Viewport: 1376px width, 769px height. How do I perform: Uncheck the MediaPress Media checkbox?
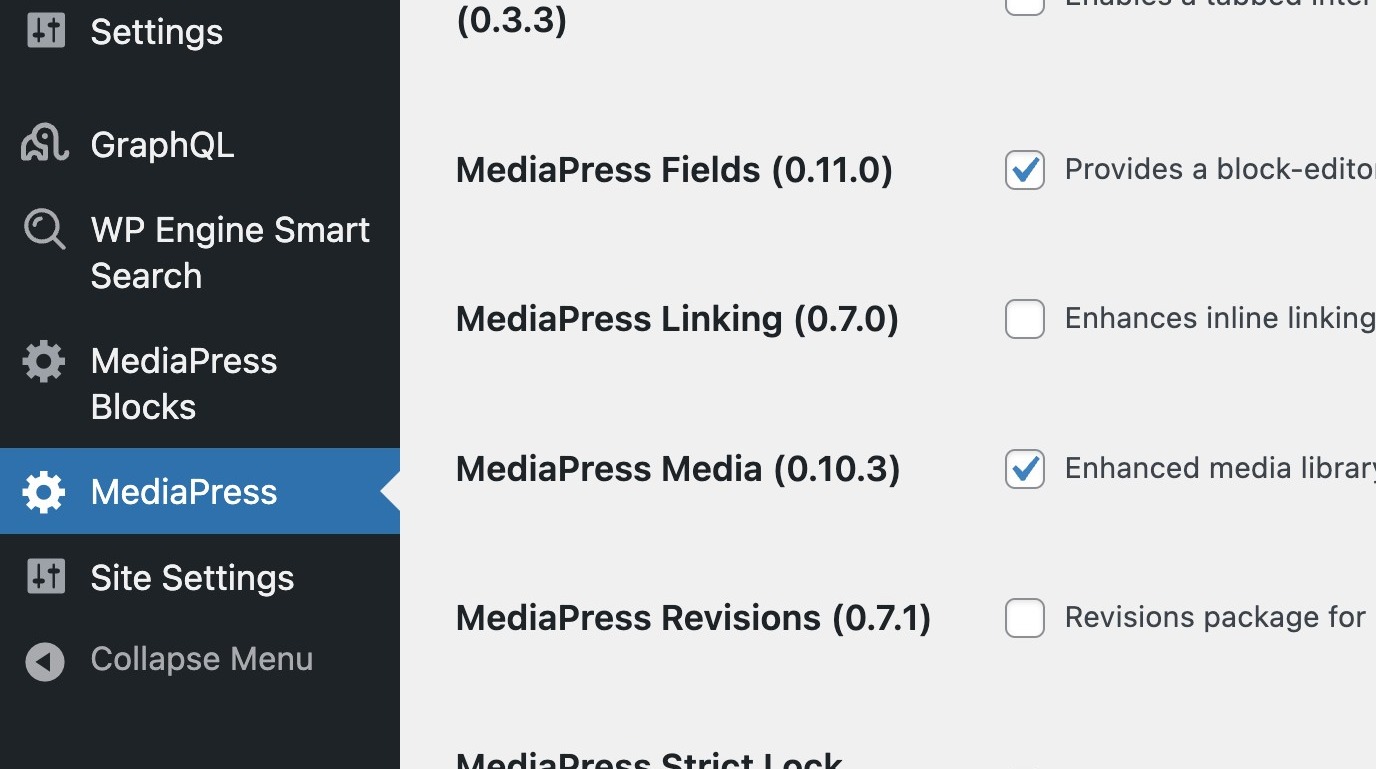point(1024,469)
